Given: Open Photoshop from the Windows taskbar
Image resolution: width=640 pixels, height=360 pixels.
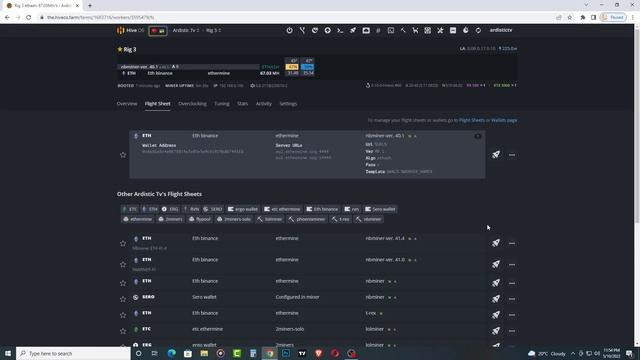Looking at the screenshot, I should point(286,353).
